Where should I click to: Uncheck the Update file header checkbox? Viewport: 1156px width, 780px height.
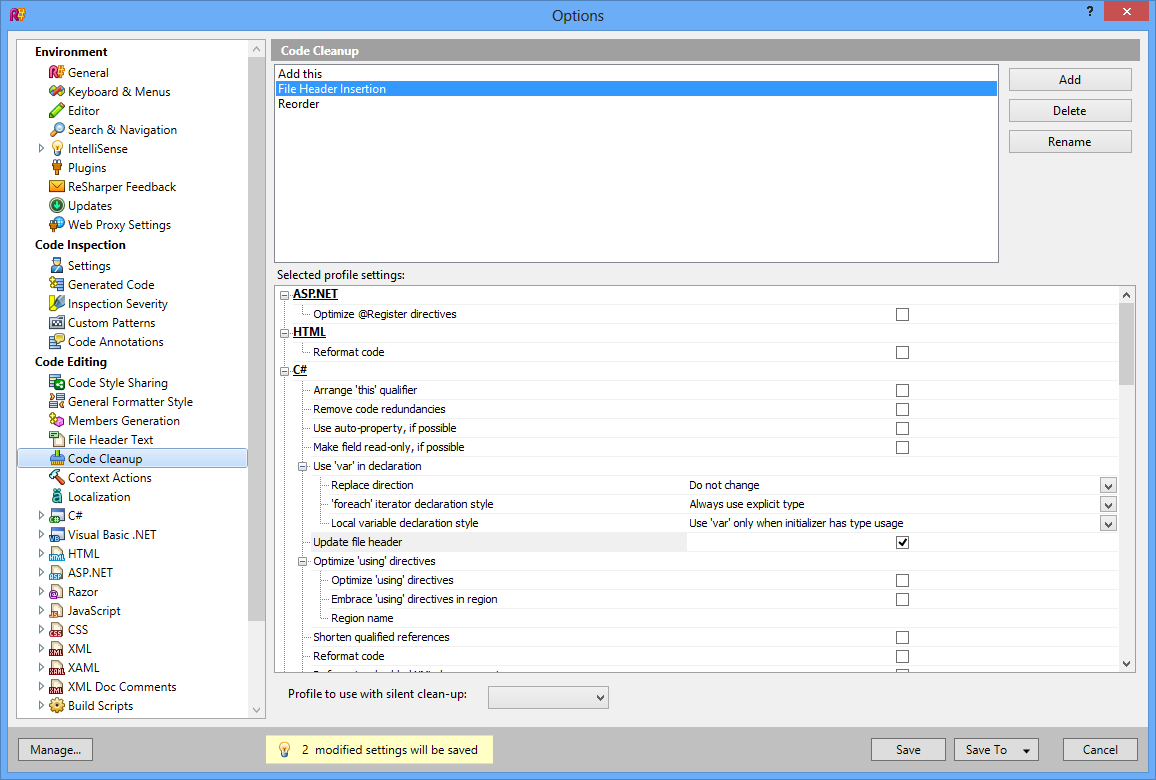[902, 542]
